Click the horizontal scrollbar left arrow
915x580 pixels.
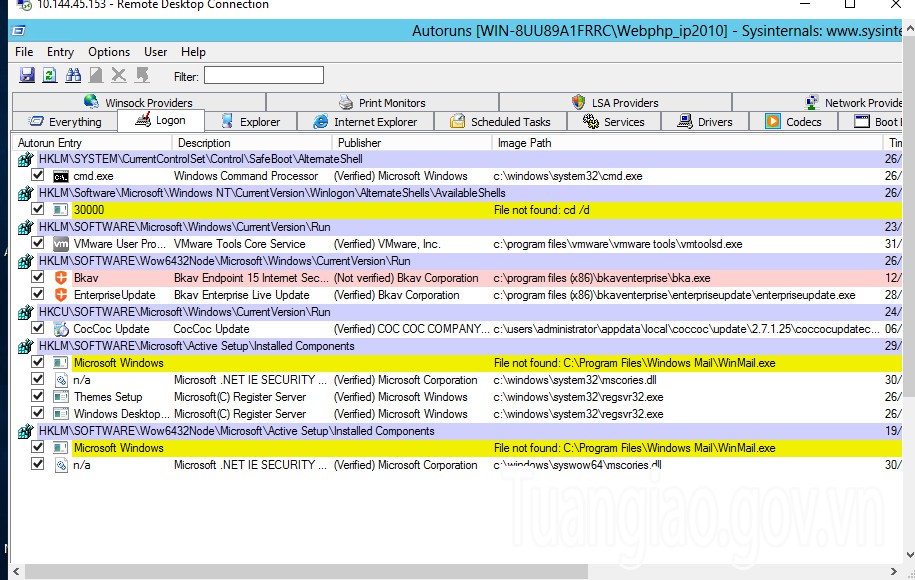pyautogui.click(x=16, y=571)
